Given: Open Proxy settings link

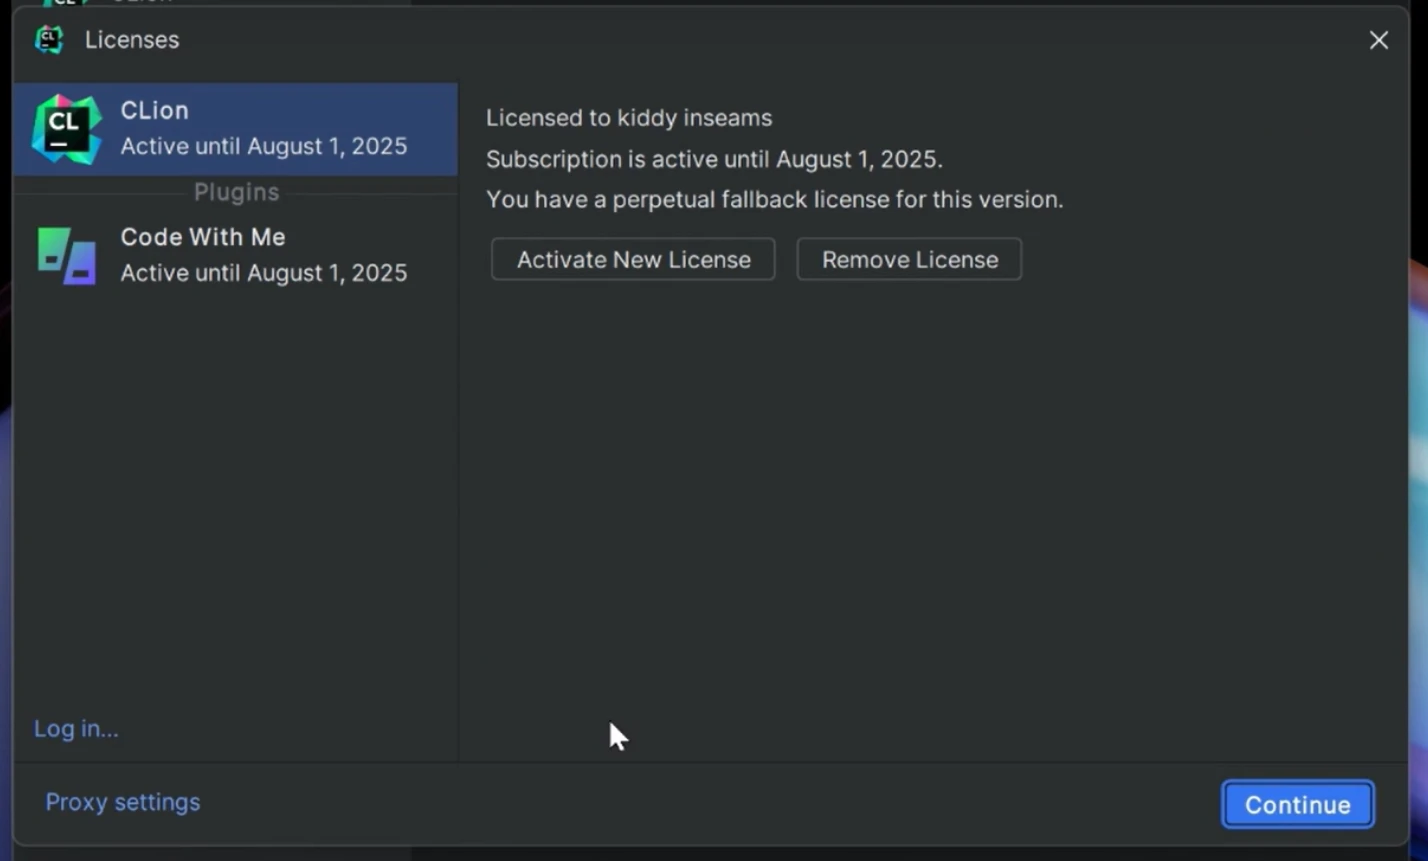Looking at the screenshot, I should (x=123, y=802).
